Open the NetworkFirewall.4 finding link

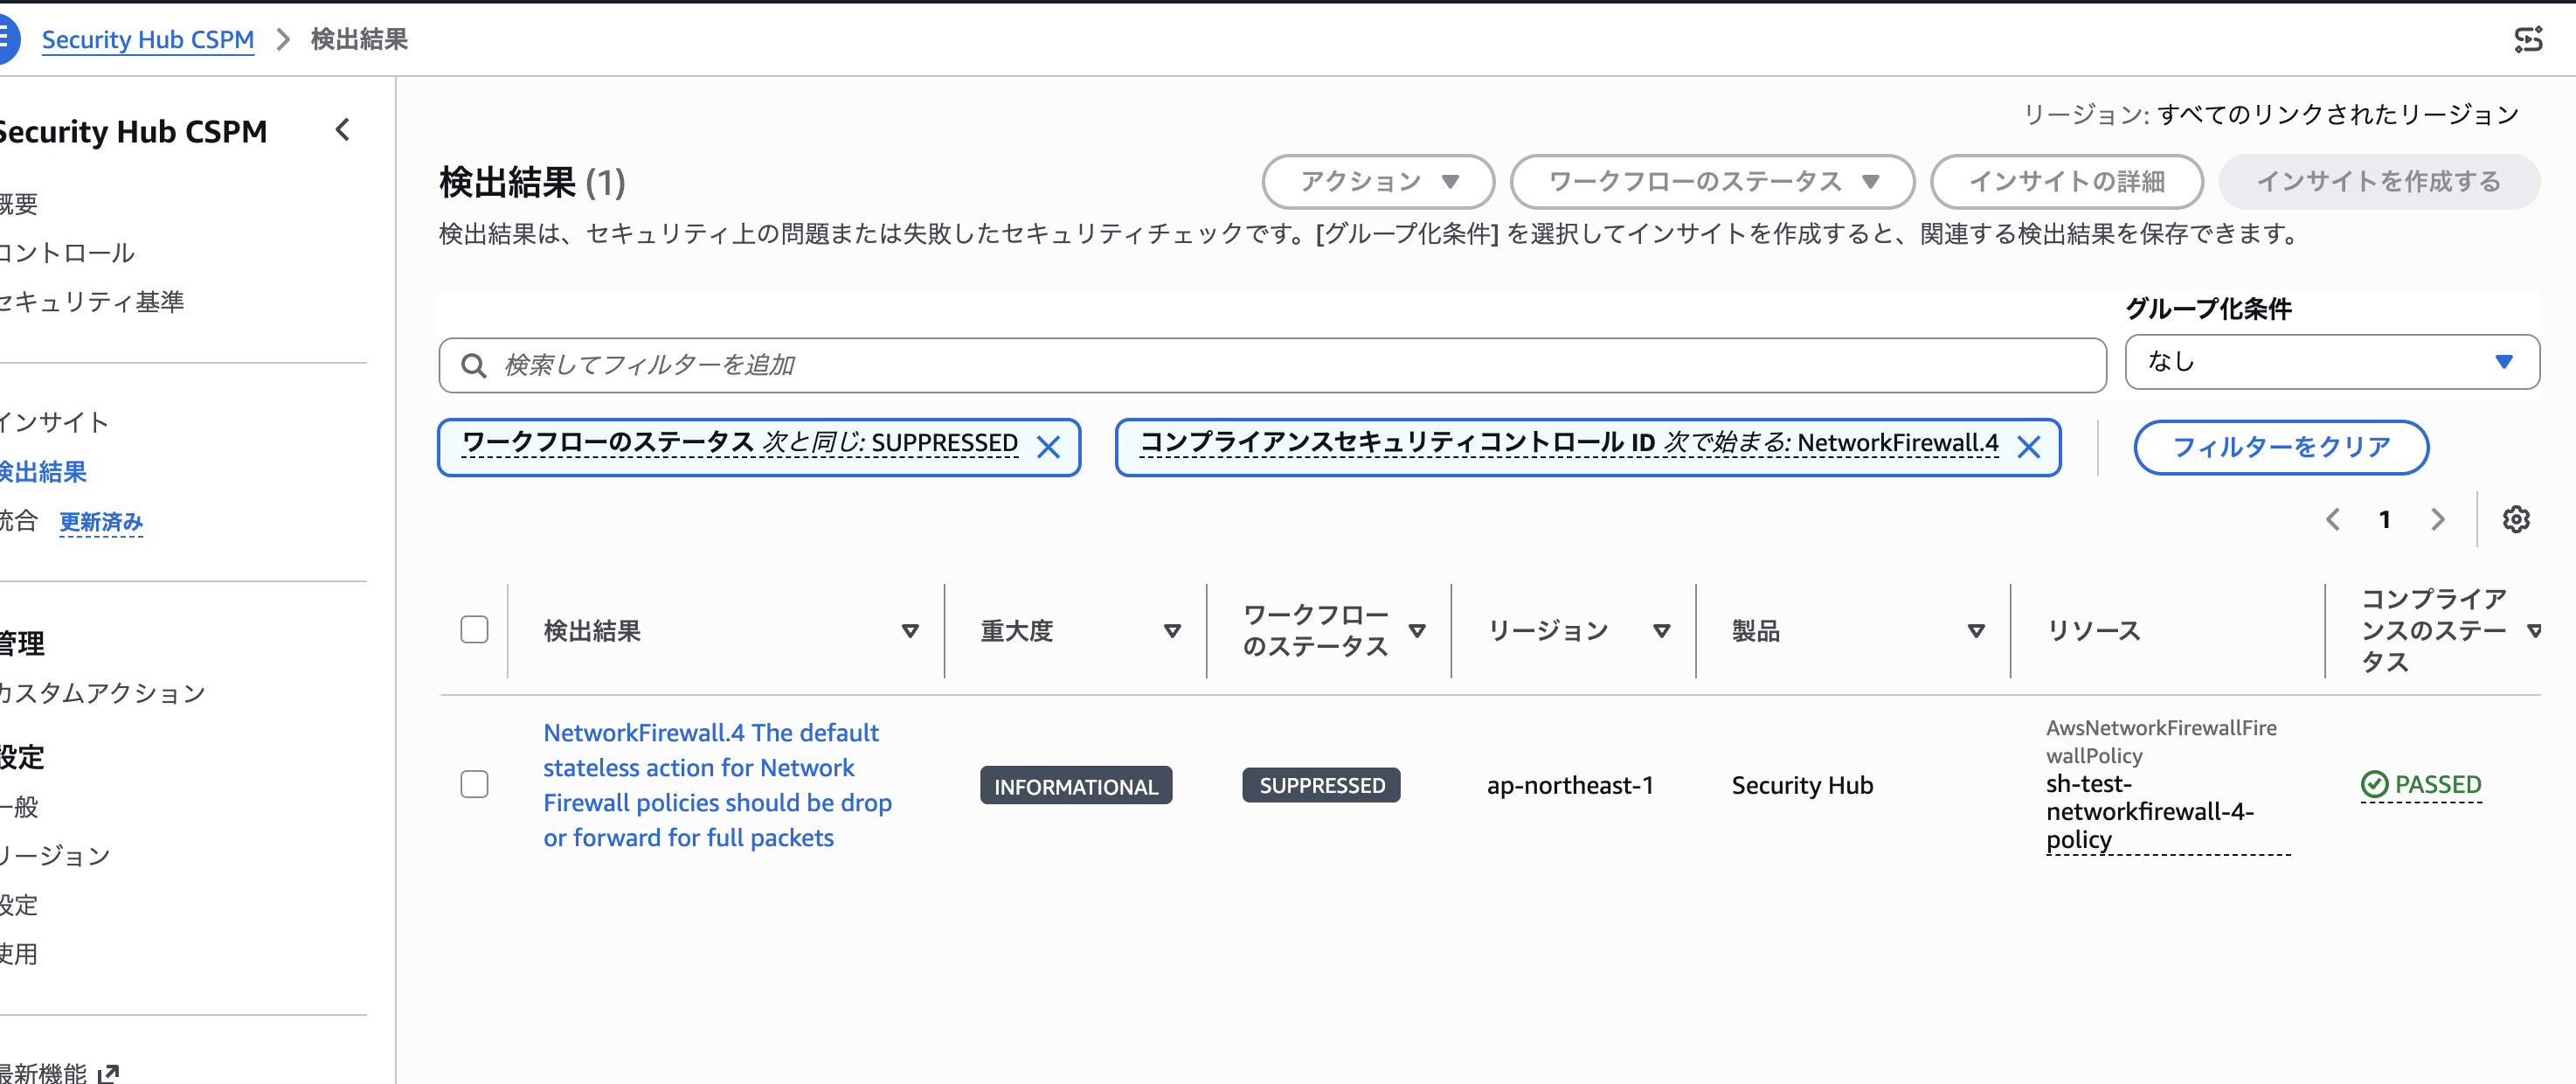[717, 785]
